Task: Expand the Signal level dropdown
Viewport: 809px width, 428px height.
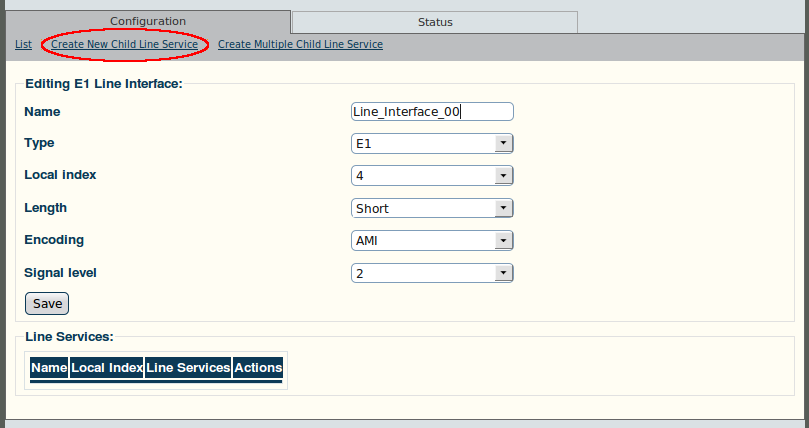Action: (x=432, y=273)
